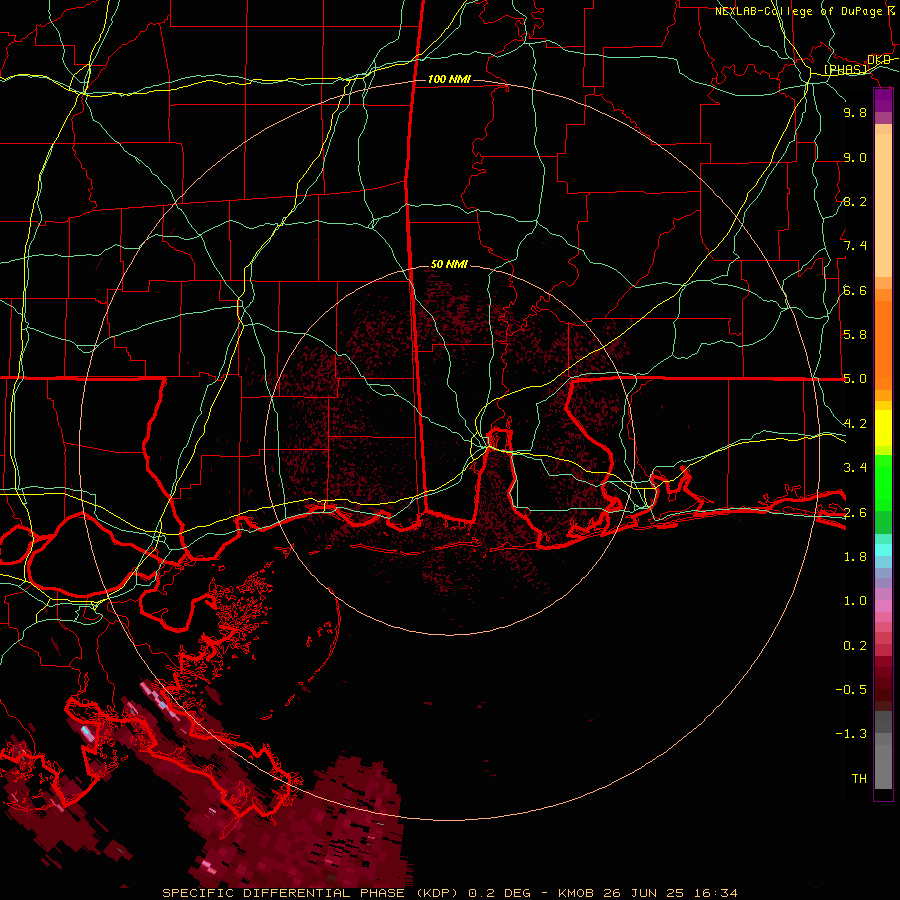Click the orange segment of the color bar

pos(883,345)
